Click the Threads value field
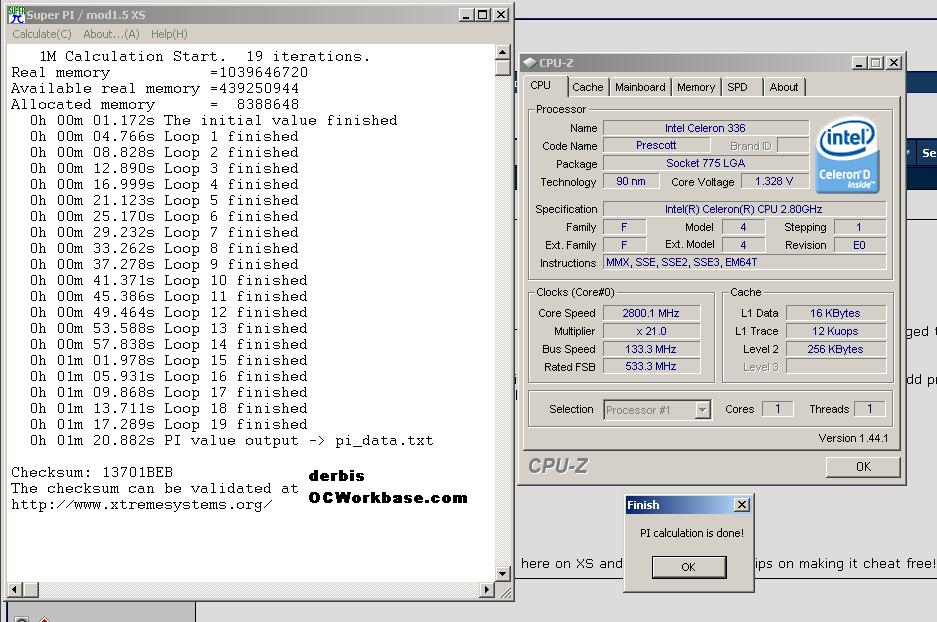 [x=870, y=409]
